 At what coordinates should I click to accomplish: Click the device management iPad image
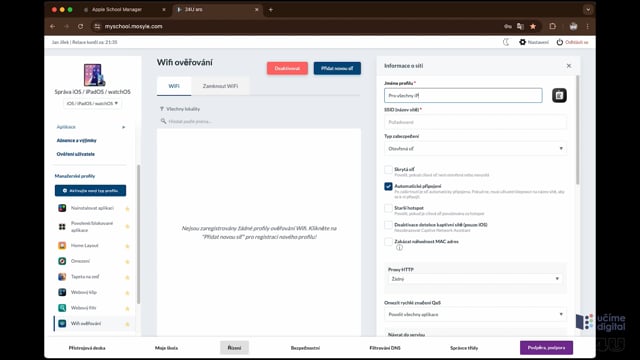point(94,75)
